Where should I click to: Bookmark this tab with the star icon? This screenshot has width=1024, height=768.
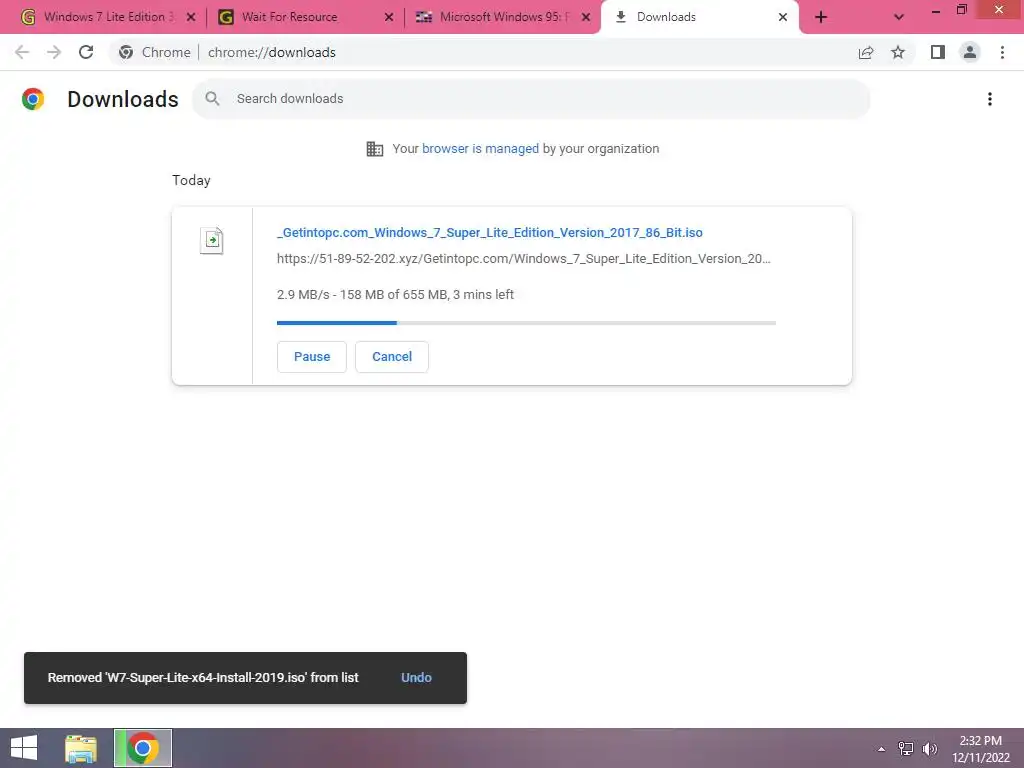898,52
